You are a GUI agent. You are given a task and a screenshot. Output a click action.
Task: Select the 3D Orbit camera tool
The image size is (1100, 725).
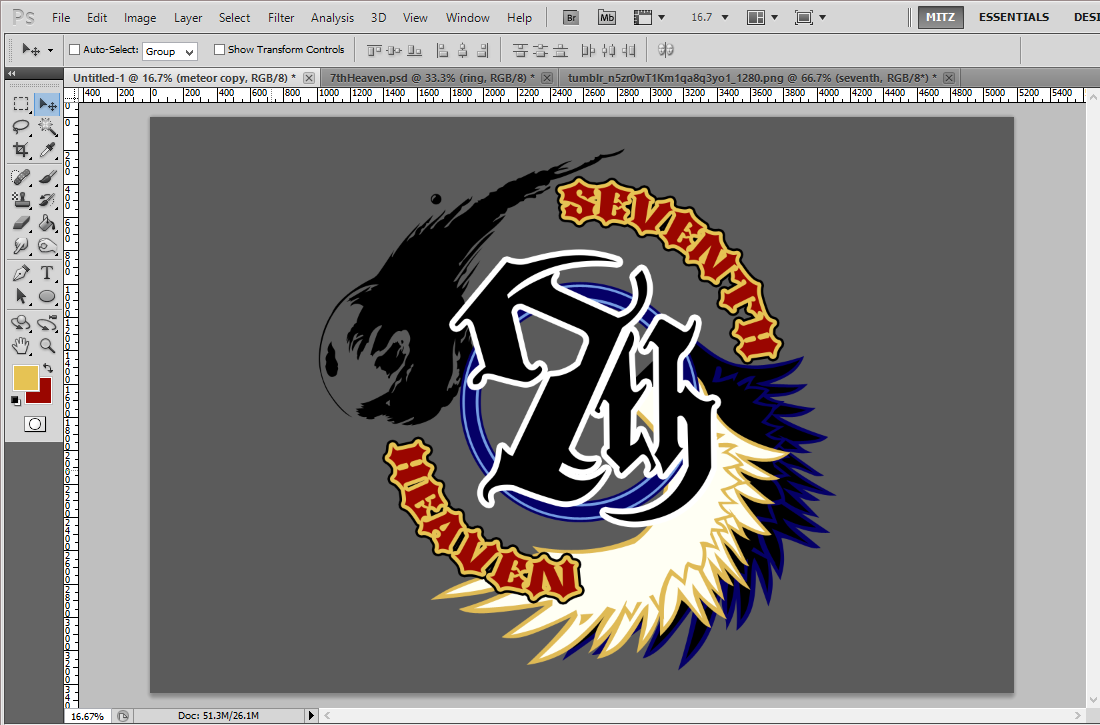47,323
